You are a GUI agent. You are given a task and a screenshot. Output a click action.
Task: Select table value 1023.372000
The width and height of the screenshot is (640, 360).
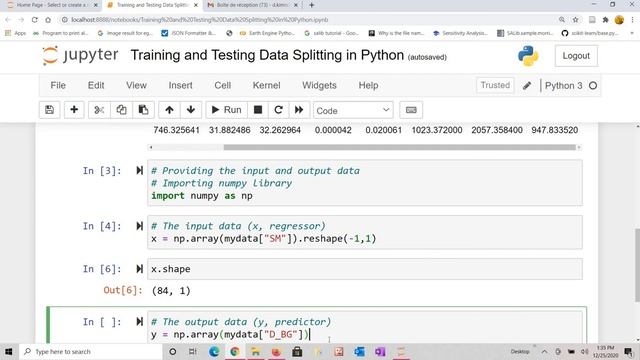click(x=437, y=130)
